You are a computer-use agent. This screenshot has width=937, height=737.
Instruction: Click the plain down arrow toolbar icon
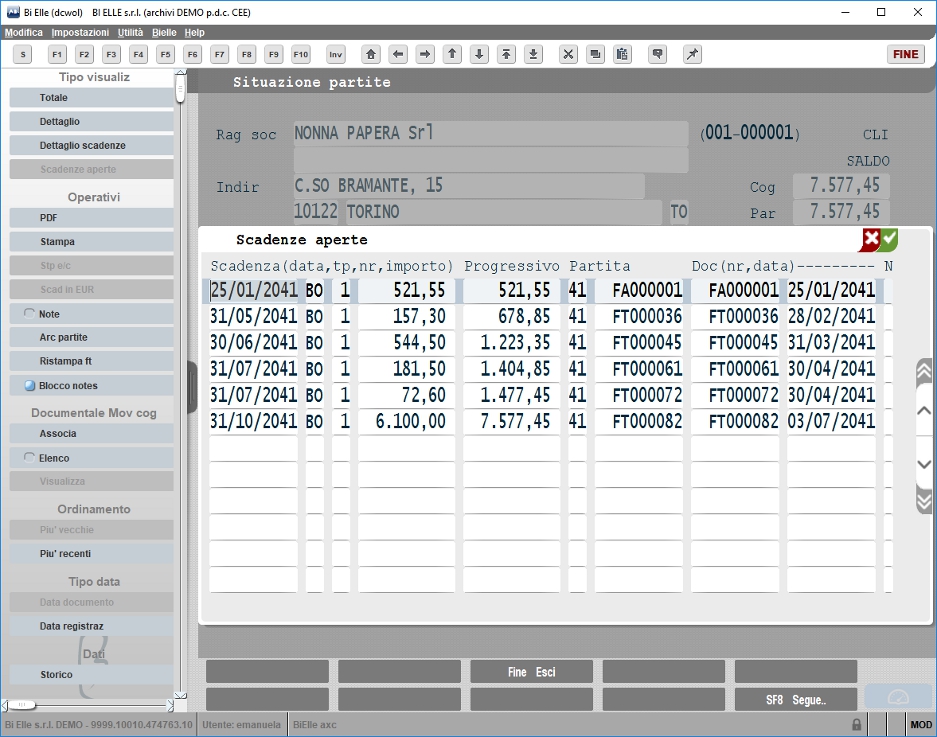(479, 54)
